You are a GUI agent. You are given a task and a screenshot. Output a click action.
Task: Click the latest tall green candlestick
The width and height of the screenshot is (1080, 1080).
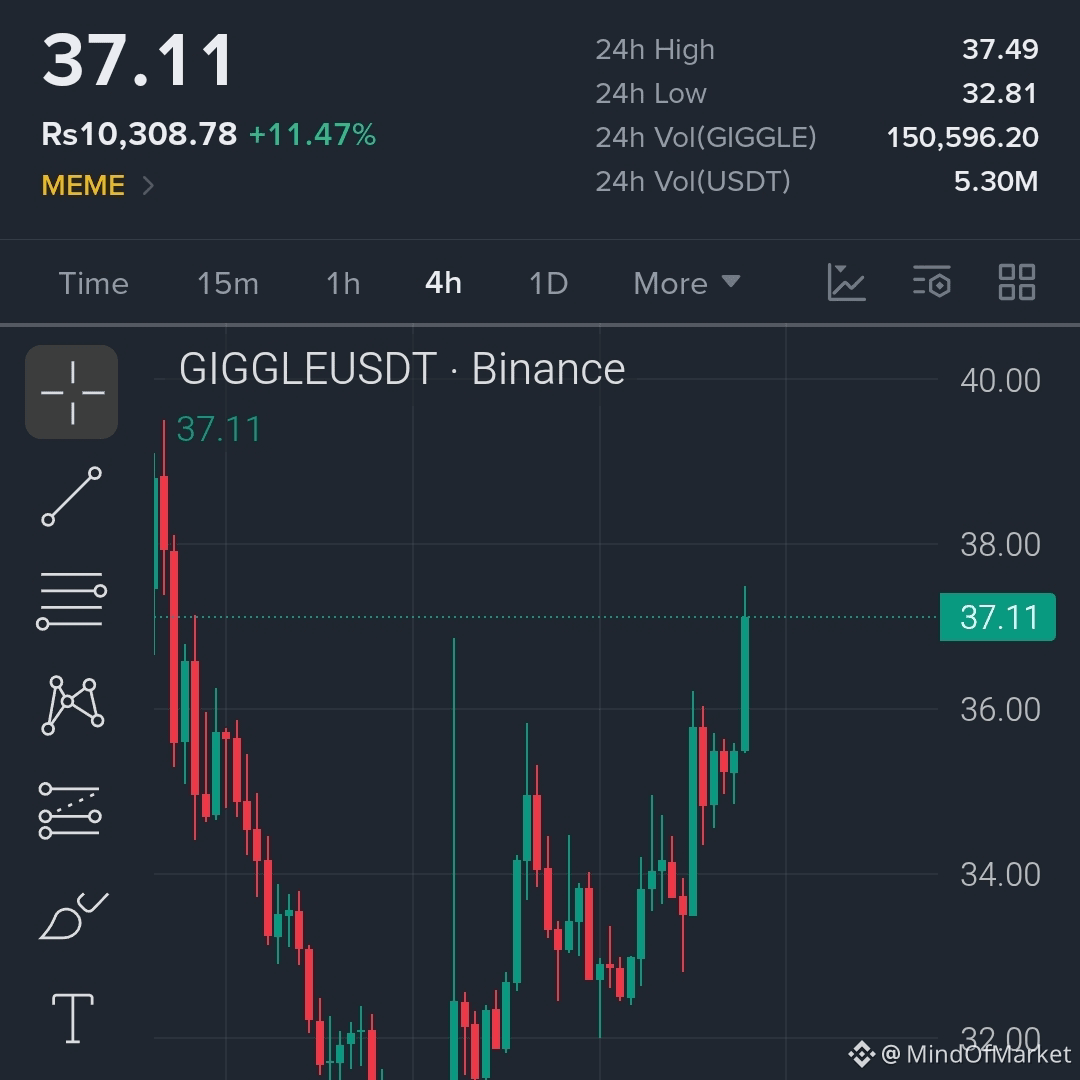point(745,683)
